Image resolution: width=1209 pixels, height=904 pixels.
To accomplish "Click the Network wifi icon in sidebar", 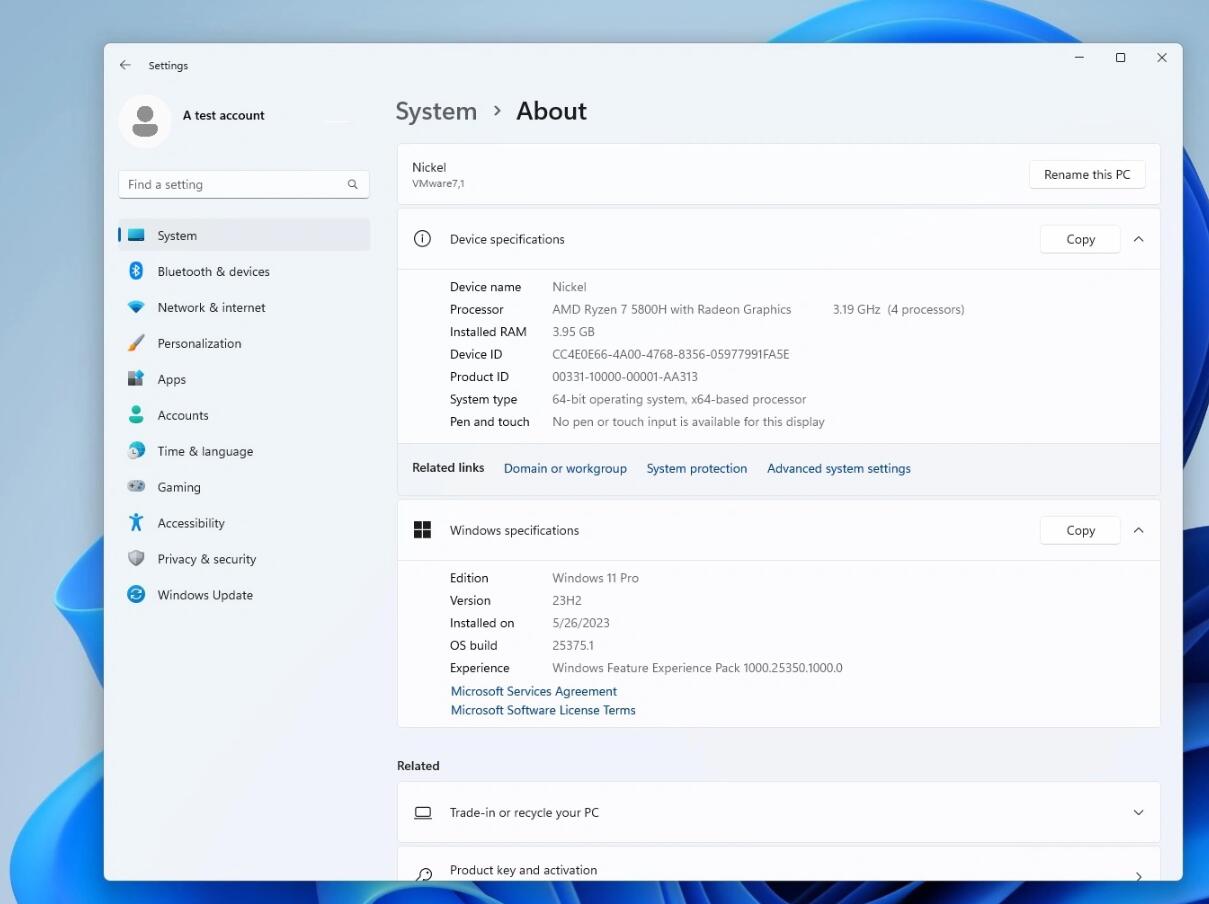I will pyautogui.click(x=136, y=308).
